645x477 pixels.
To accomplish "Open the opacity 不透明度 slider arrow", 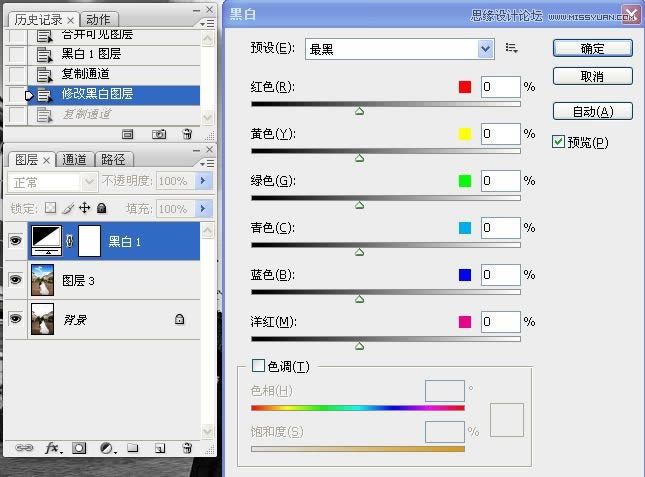I will (x=204, y=181).
